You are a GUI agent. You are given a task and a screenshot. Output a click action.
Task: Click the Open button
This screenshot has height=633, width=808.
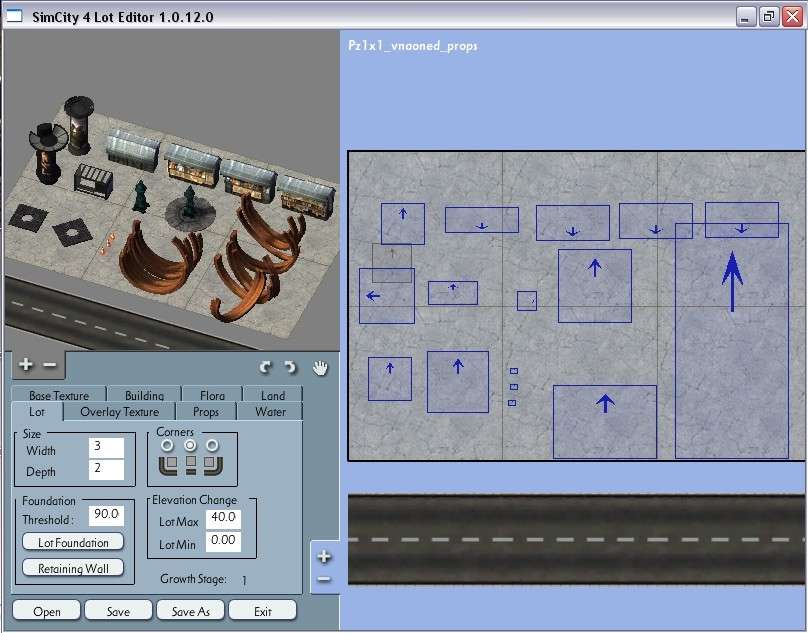click(x=46, y=611)
